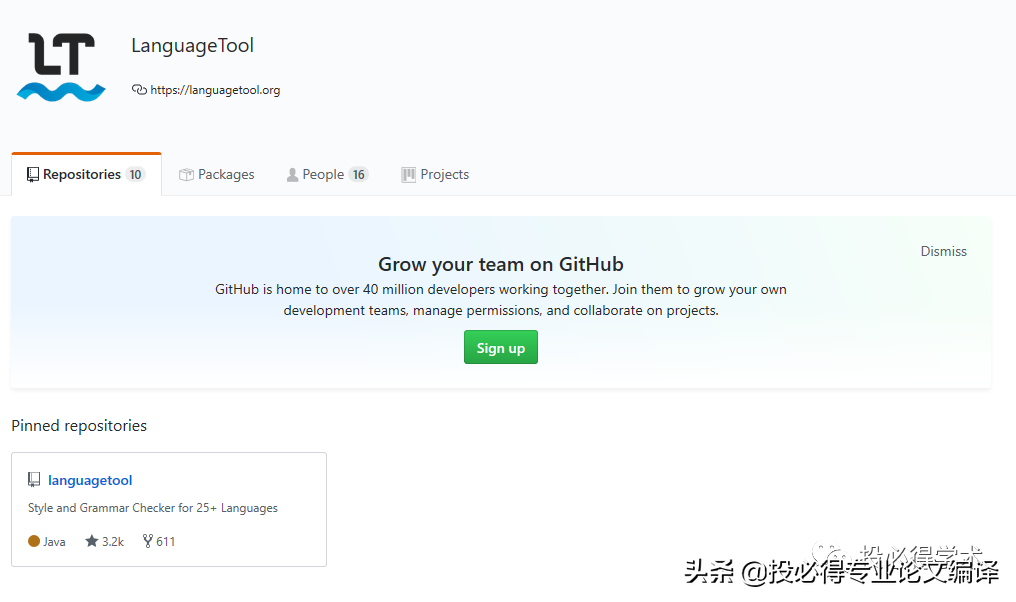
Task: Open the People tab
Action: (322, 174)
